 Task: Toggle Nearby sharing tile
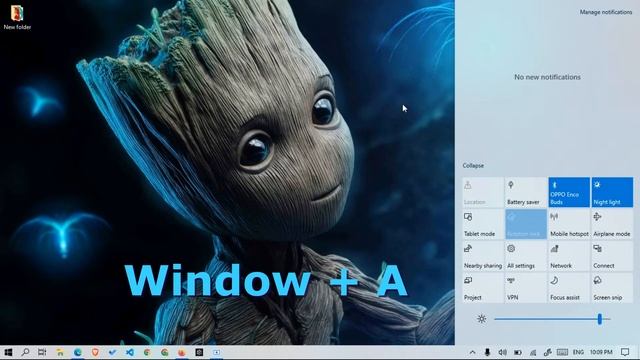tap(482, 256)
